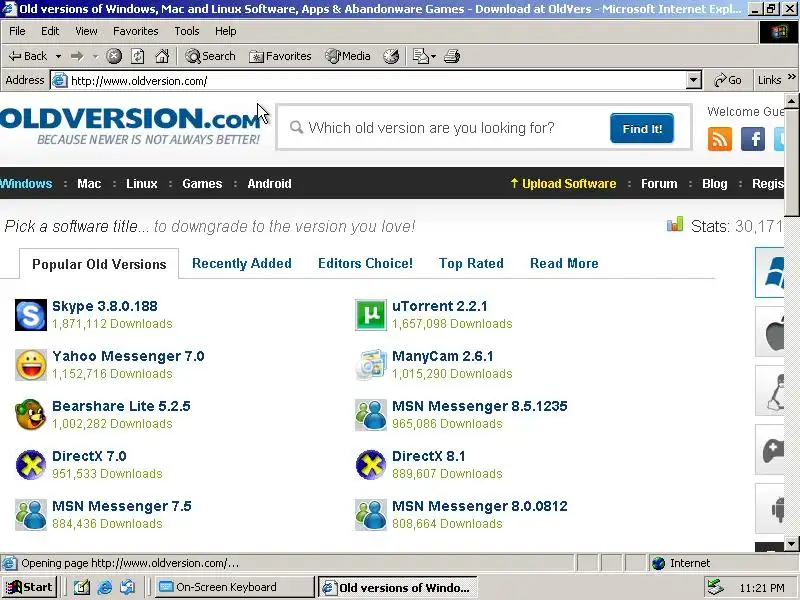Select the Windows navigation link
This screenshot has width=800, height=600.
26,184
